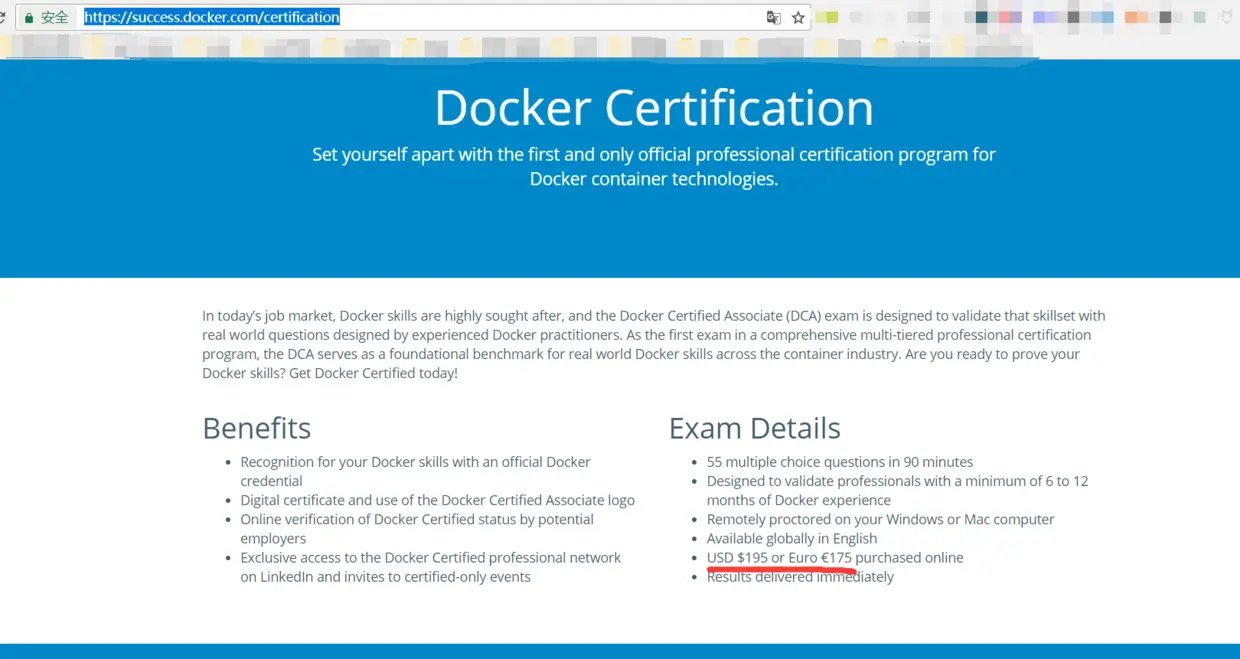Bookmark this page with the star icon
Image resolution: width=1240 pixels, height=659 pixels.
[x=798, y=18]
